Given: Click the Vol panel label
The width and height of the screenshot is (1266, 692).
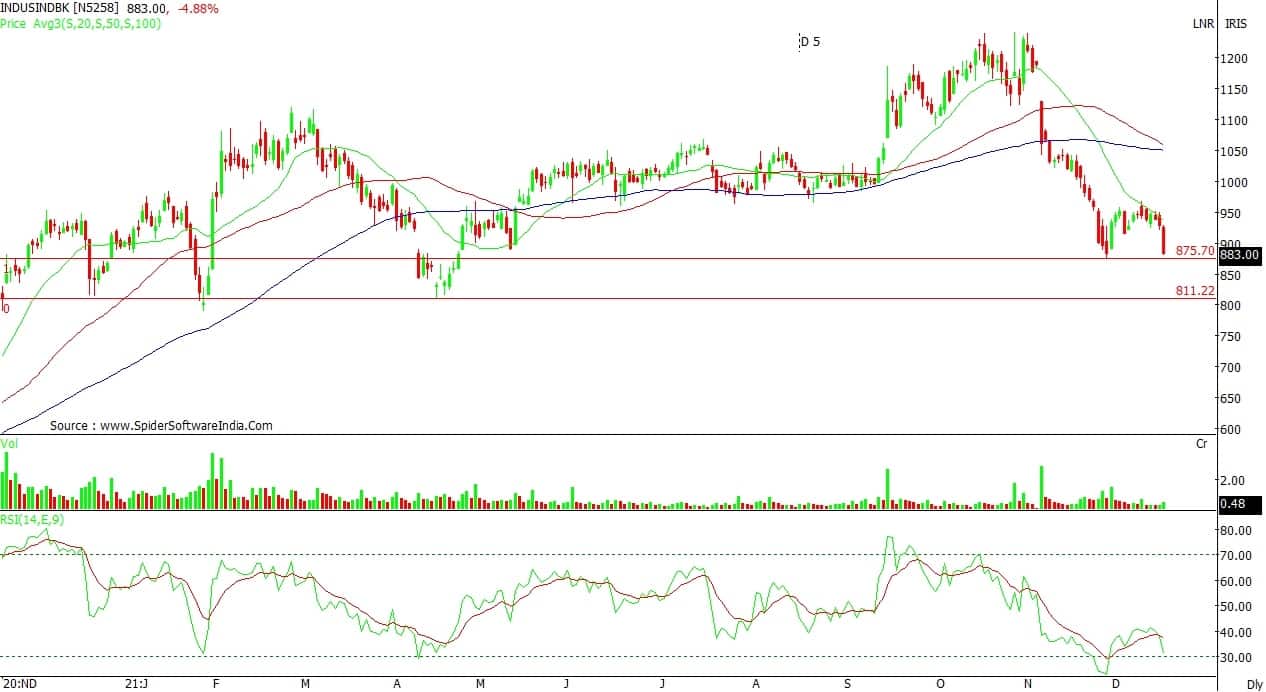Looking at the screenshot, I should coord(9,441).
